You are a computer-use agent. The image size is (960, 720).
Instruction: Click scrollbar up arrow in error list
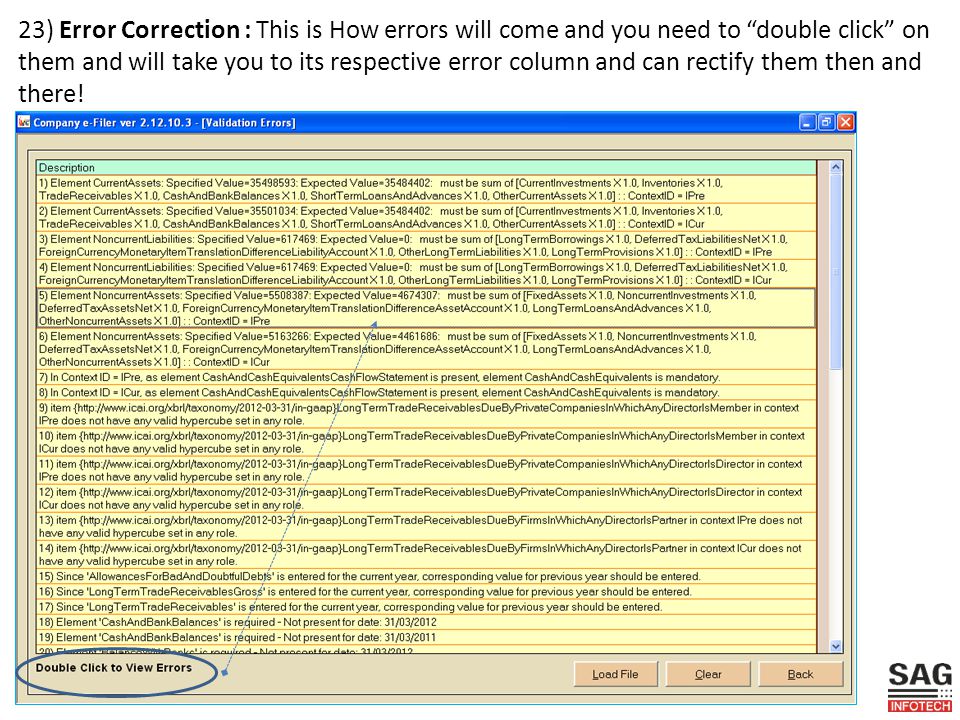click(836, 167)
